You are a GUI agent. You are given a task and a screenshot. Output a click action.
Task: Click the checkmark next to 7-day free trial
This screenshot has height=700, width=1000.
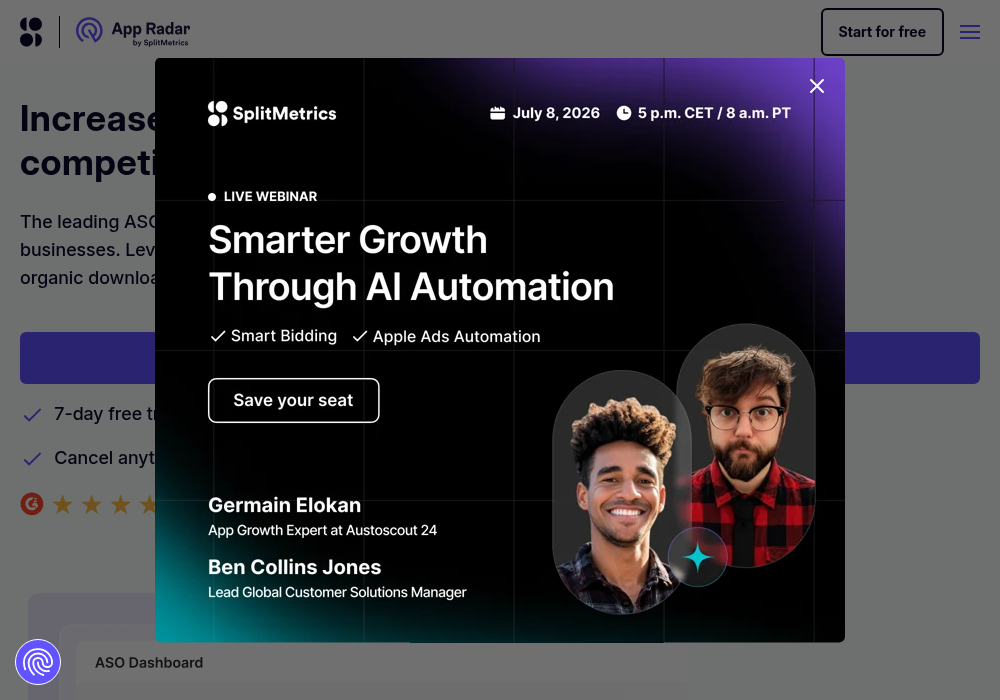tap(32, 415)
